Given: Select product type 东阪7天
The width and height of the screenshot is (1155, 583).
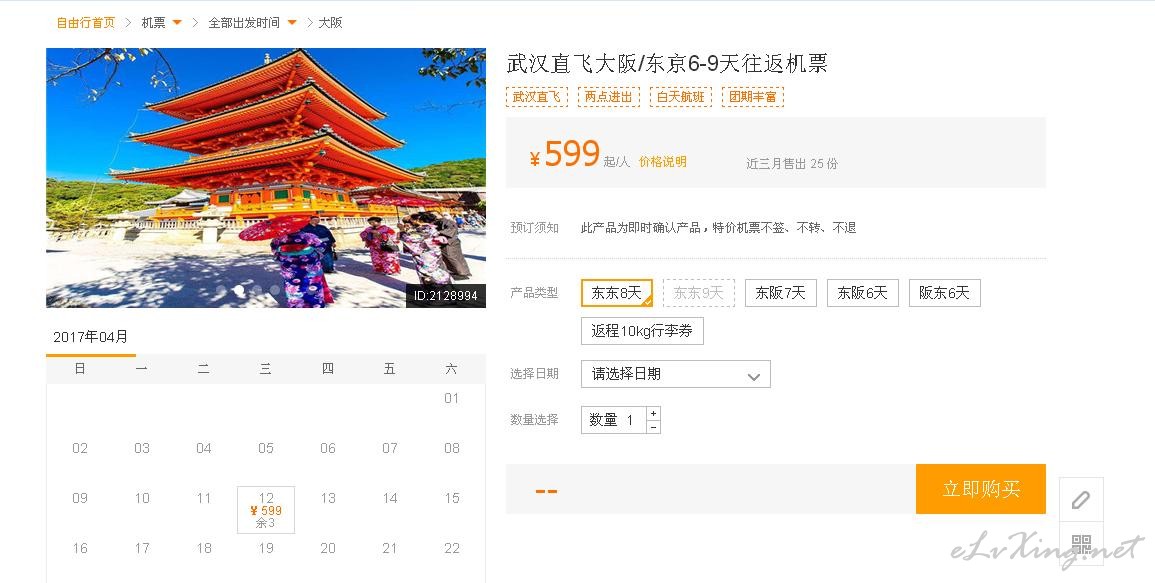Looking at the screenshot, I should 780,293.
